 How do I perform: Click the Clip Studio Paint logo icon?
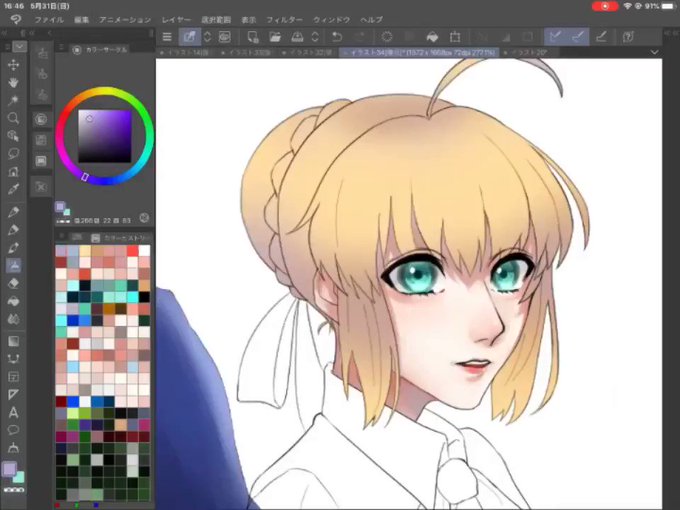point(16,20)
